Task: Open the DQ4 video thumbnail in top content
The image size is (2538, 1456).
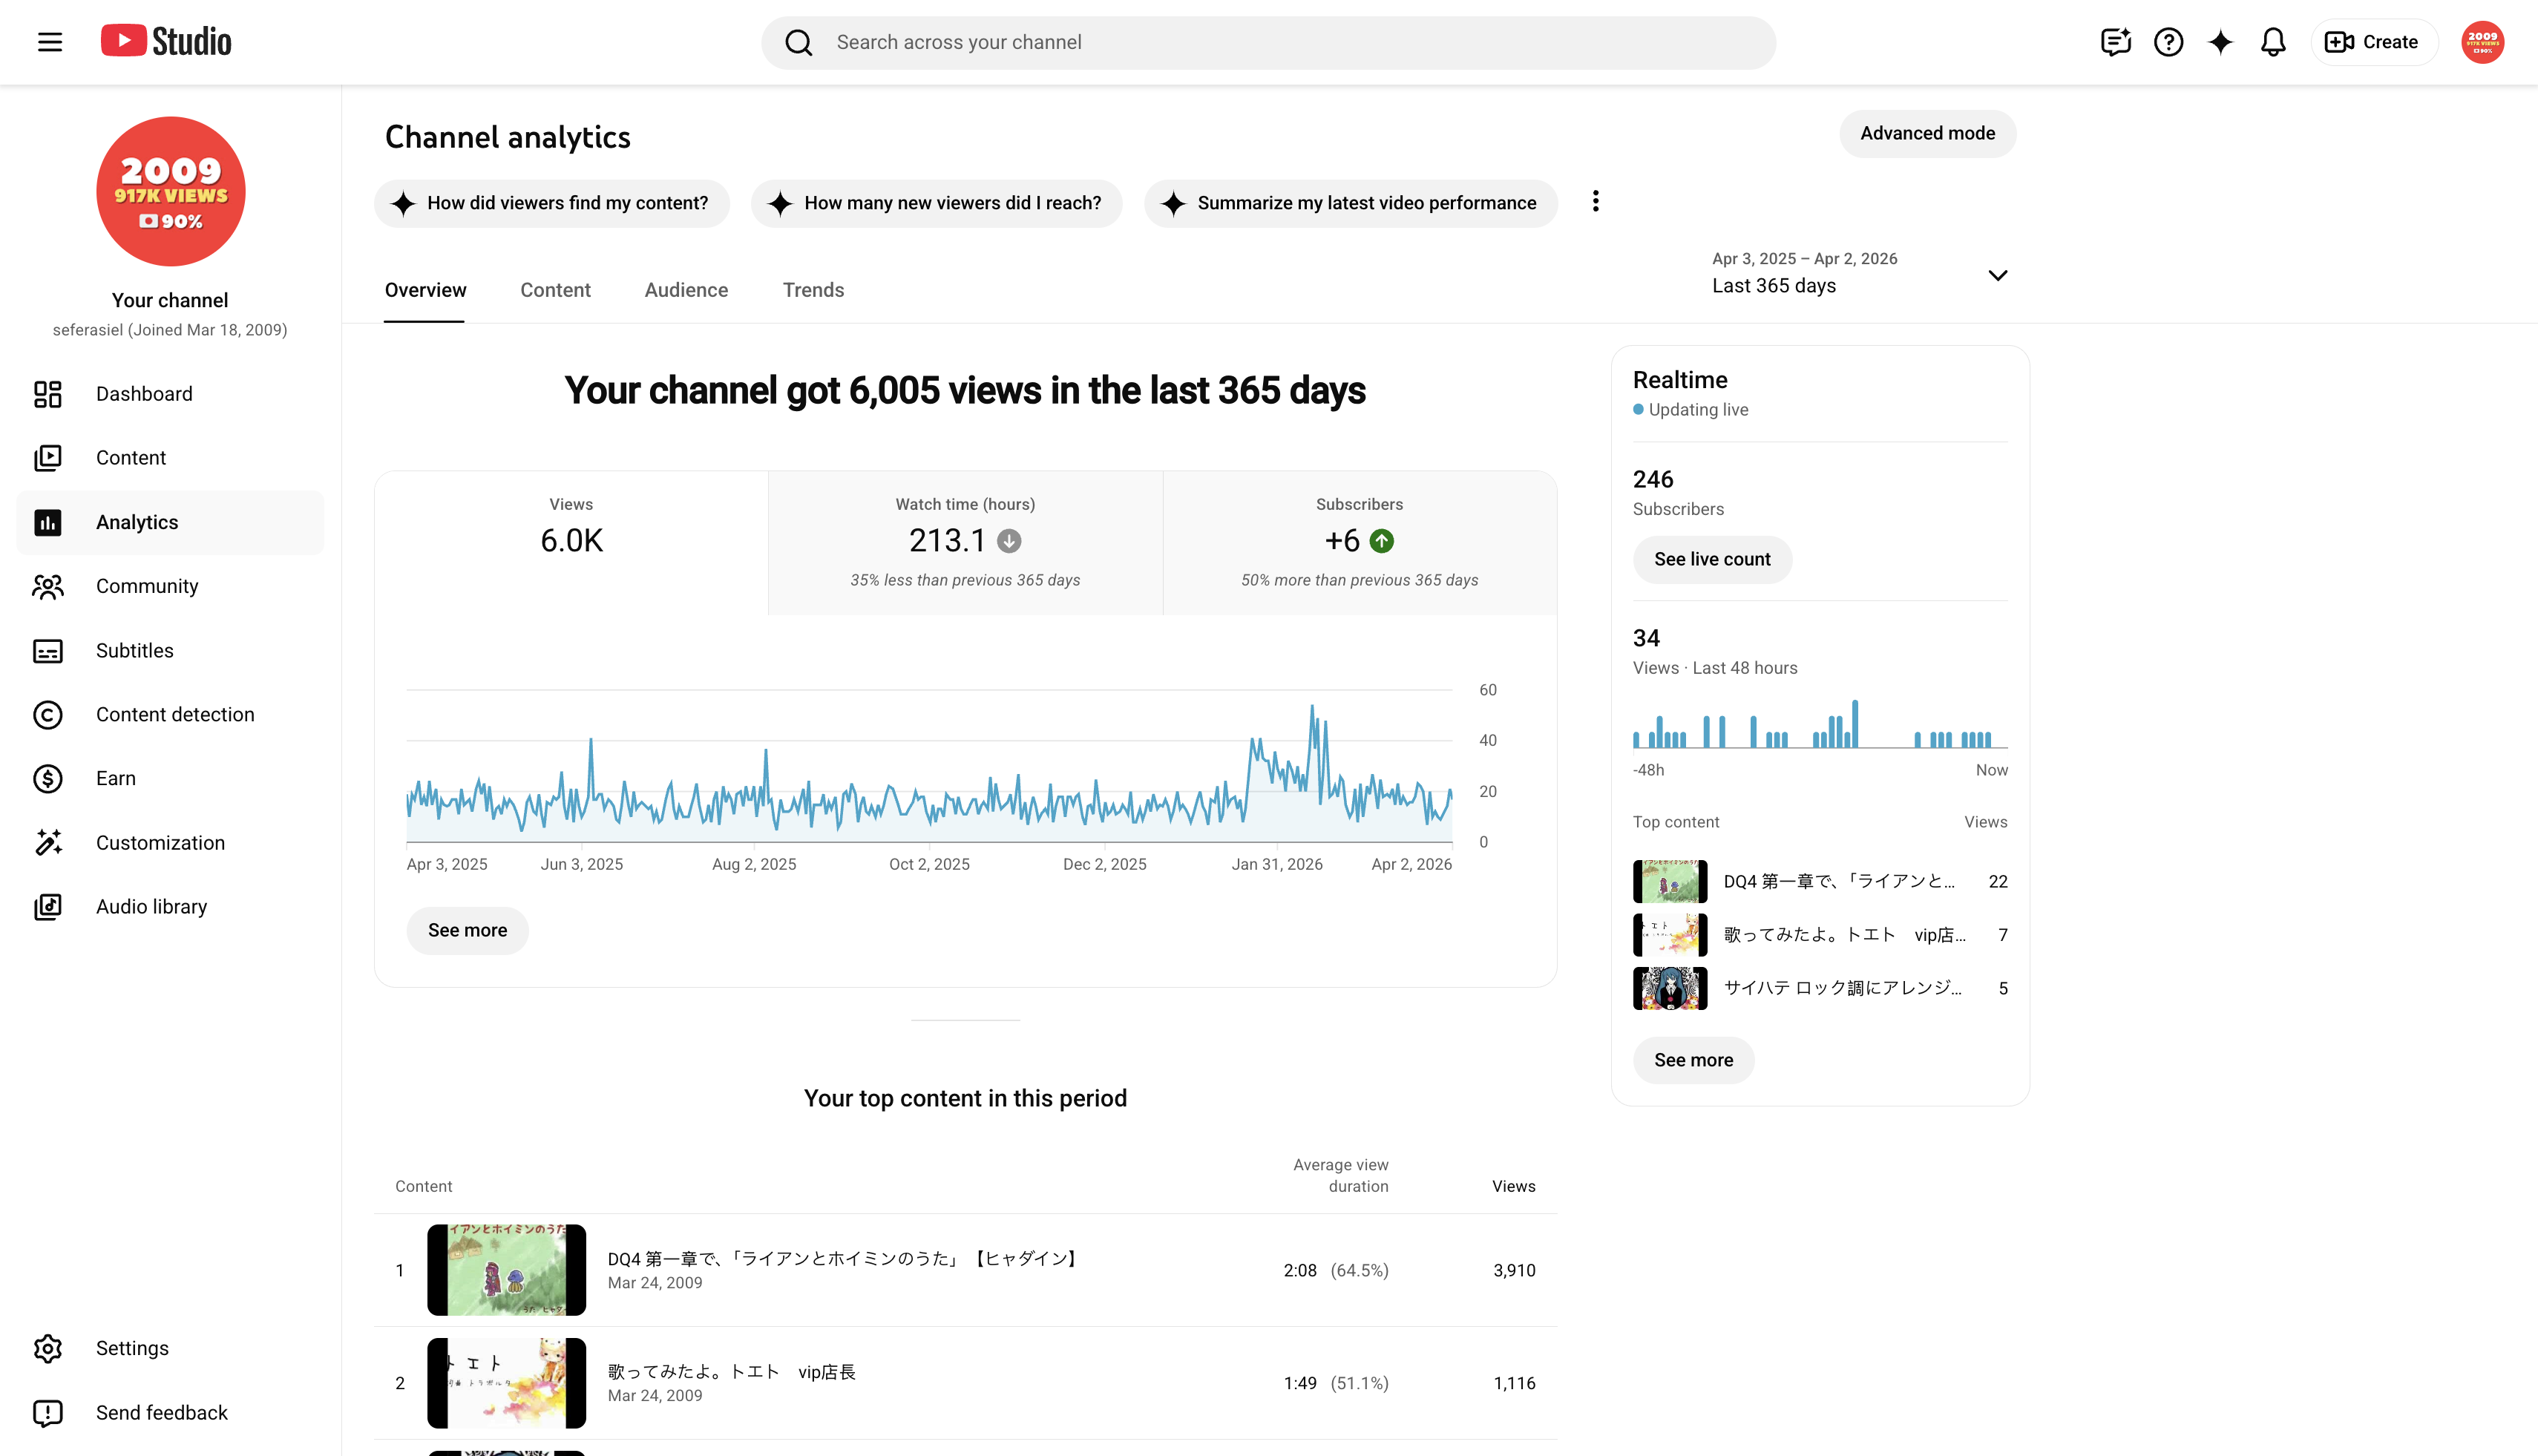Action: click(506, 1270)
